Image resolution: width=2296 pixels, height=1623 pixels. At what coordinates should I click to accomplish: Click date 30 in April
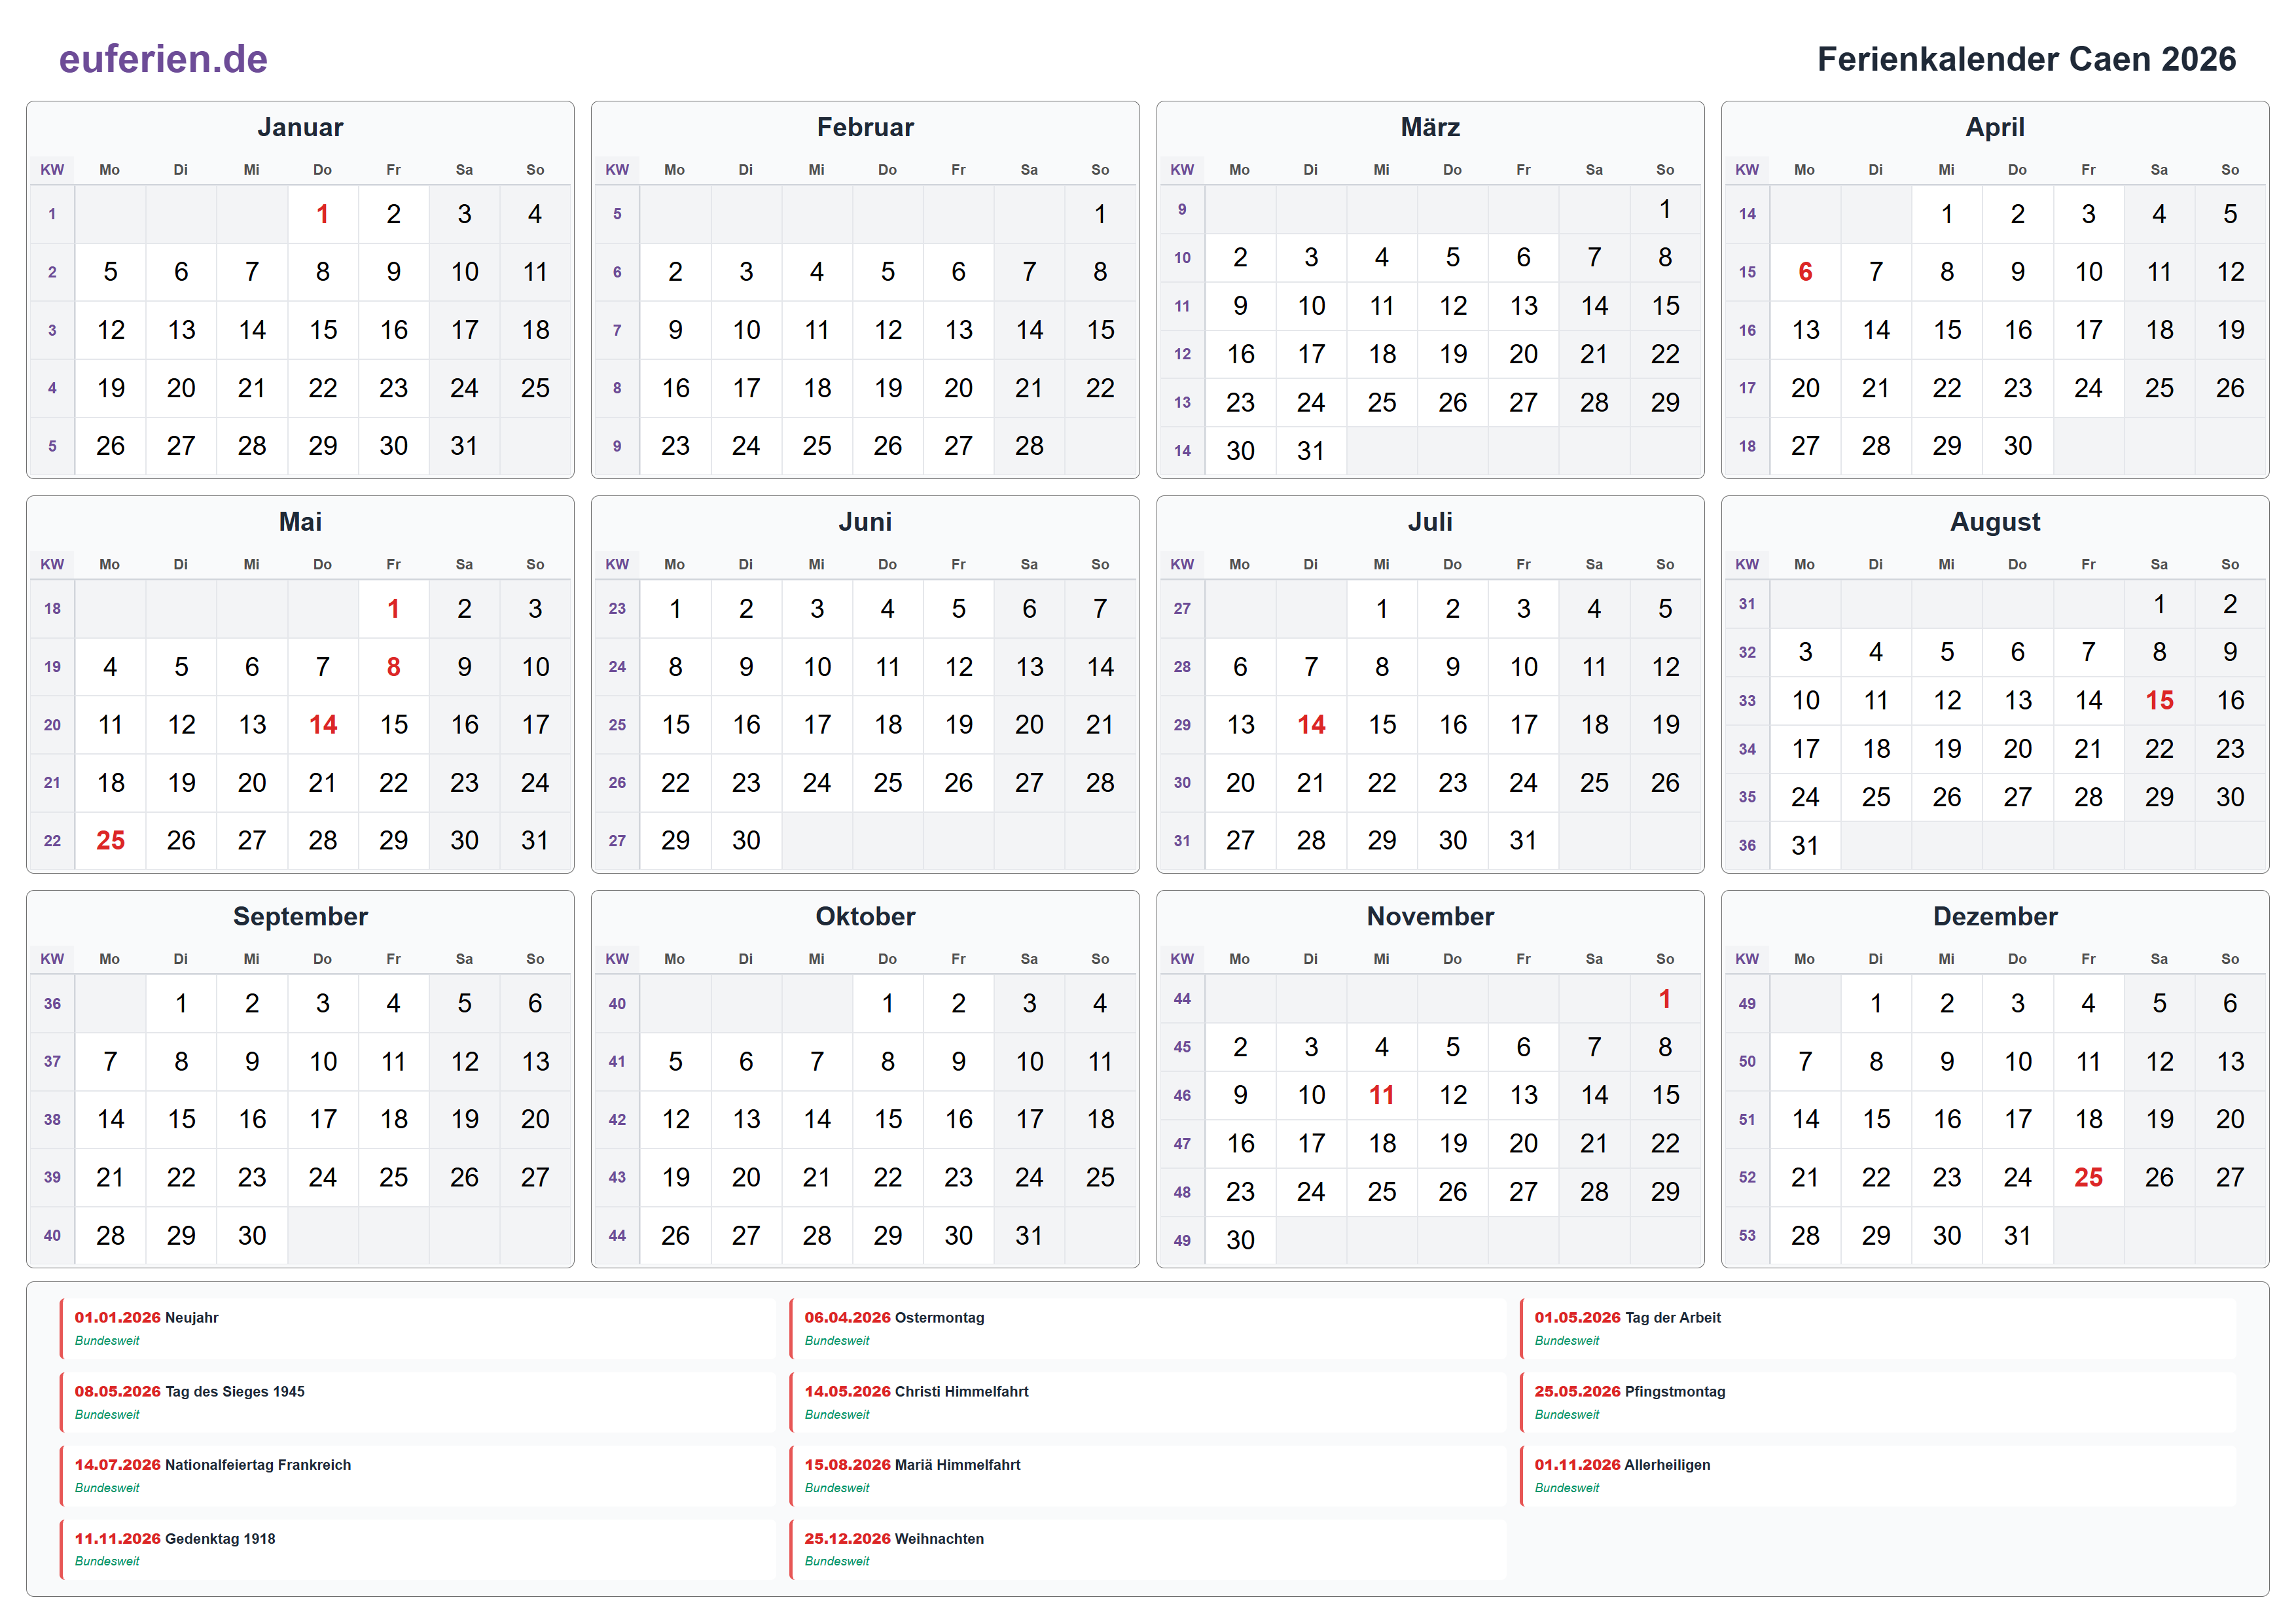(2017, 446)
